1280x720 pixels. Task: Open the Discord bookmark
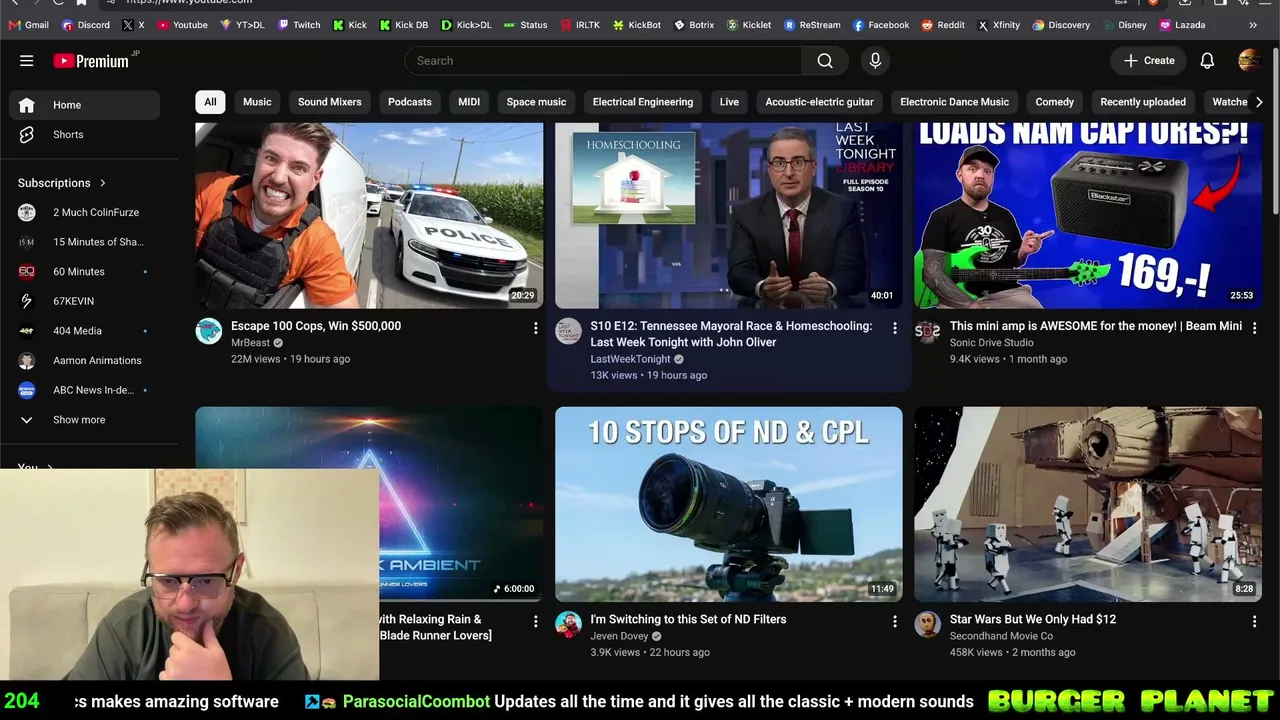86,25
